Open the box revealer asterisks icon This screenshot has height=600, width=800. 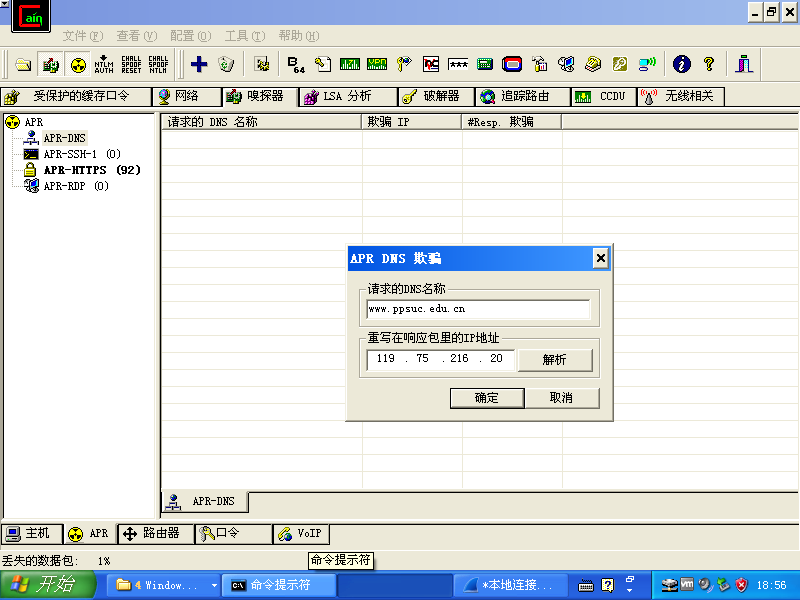(458, 64)
